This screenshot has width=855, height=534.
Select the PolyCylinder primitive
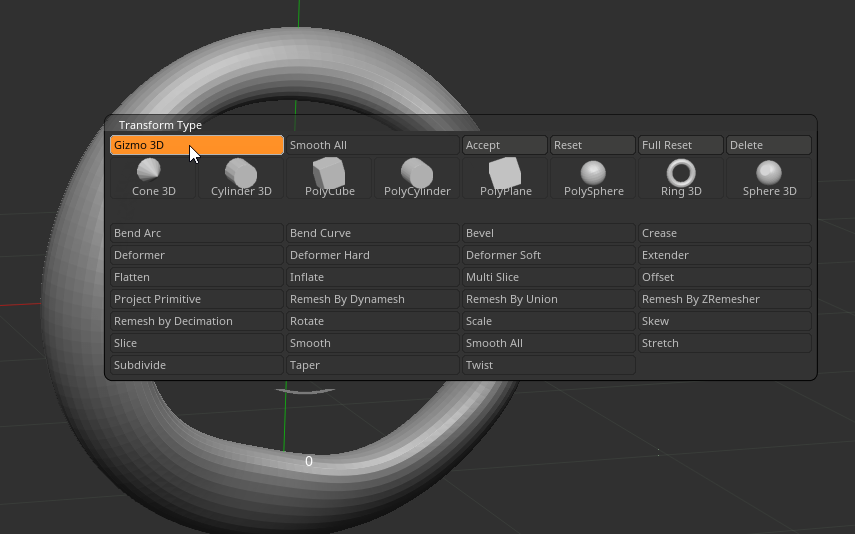(417, 177)
